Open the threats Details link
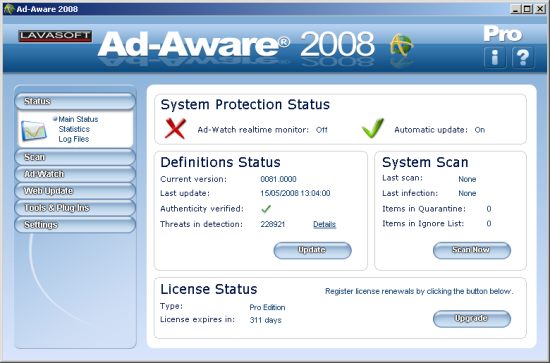550x363 pixels. tap(324, 224)
